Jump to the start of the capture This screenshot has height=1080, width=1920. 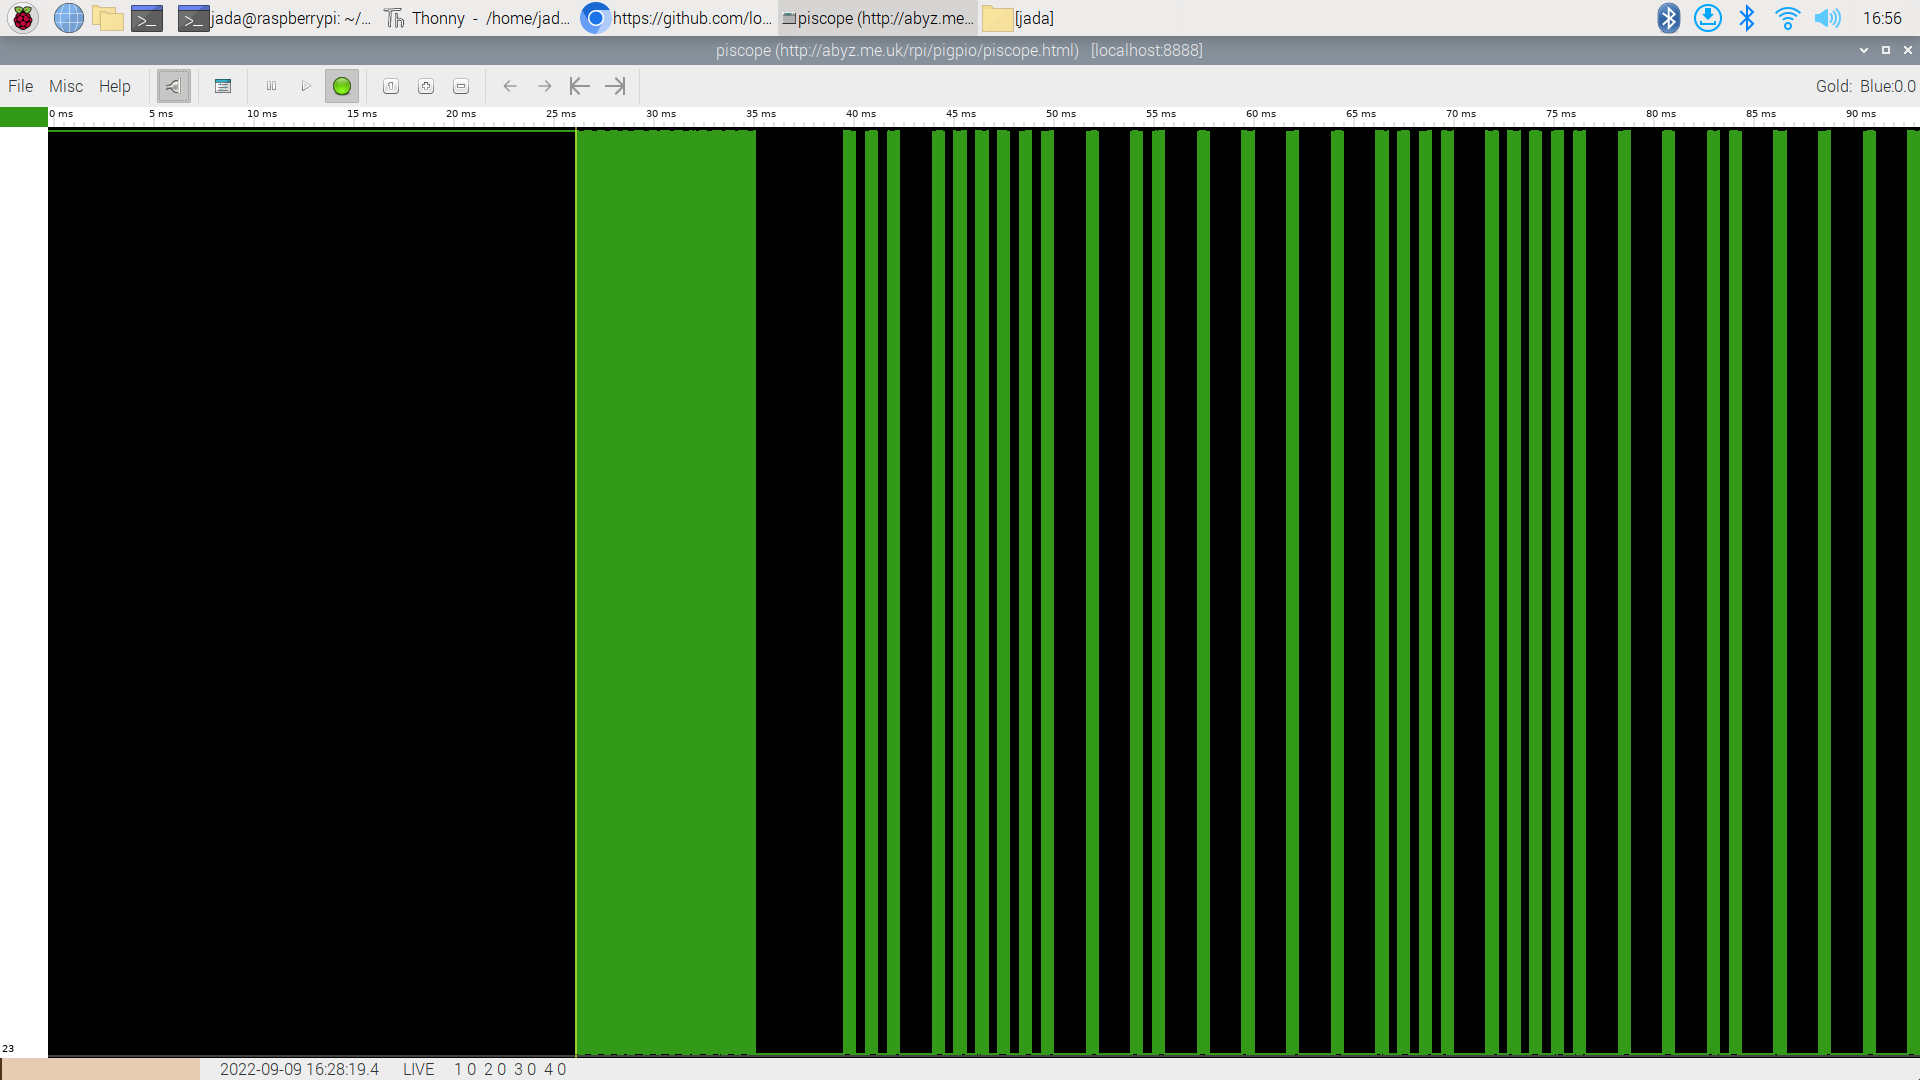580,86
